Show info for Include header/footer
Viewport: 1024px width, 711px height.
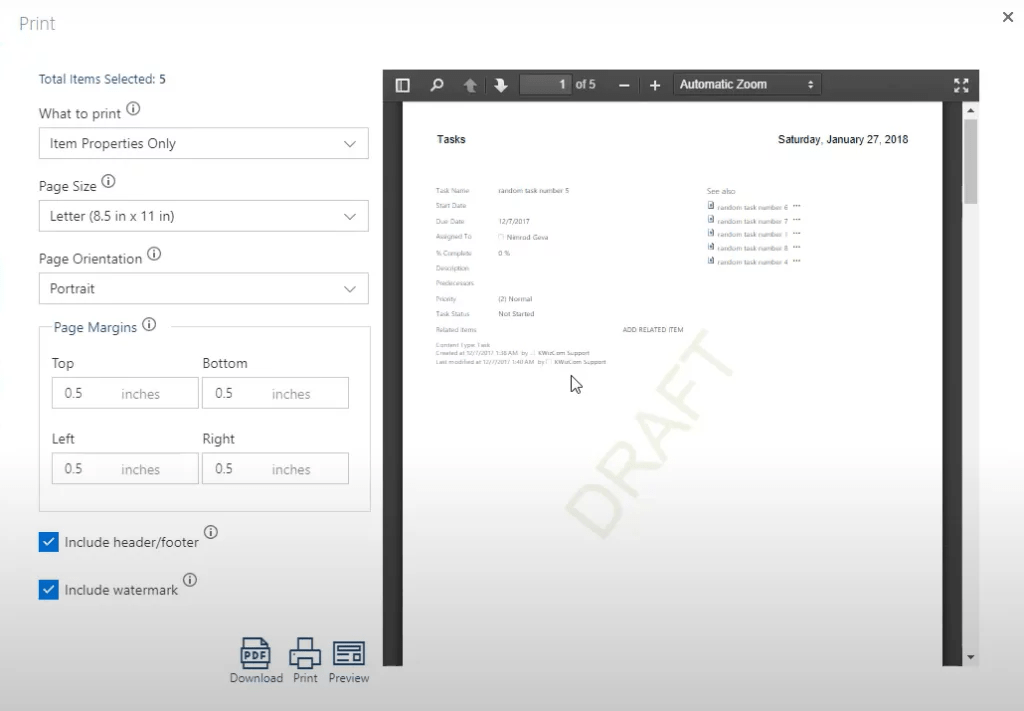211,532
